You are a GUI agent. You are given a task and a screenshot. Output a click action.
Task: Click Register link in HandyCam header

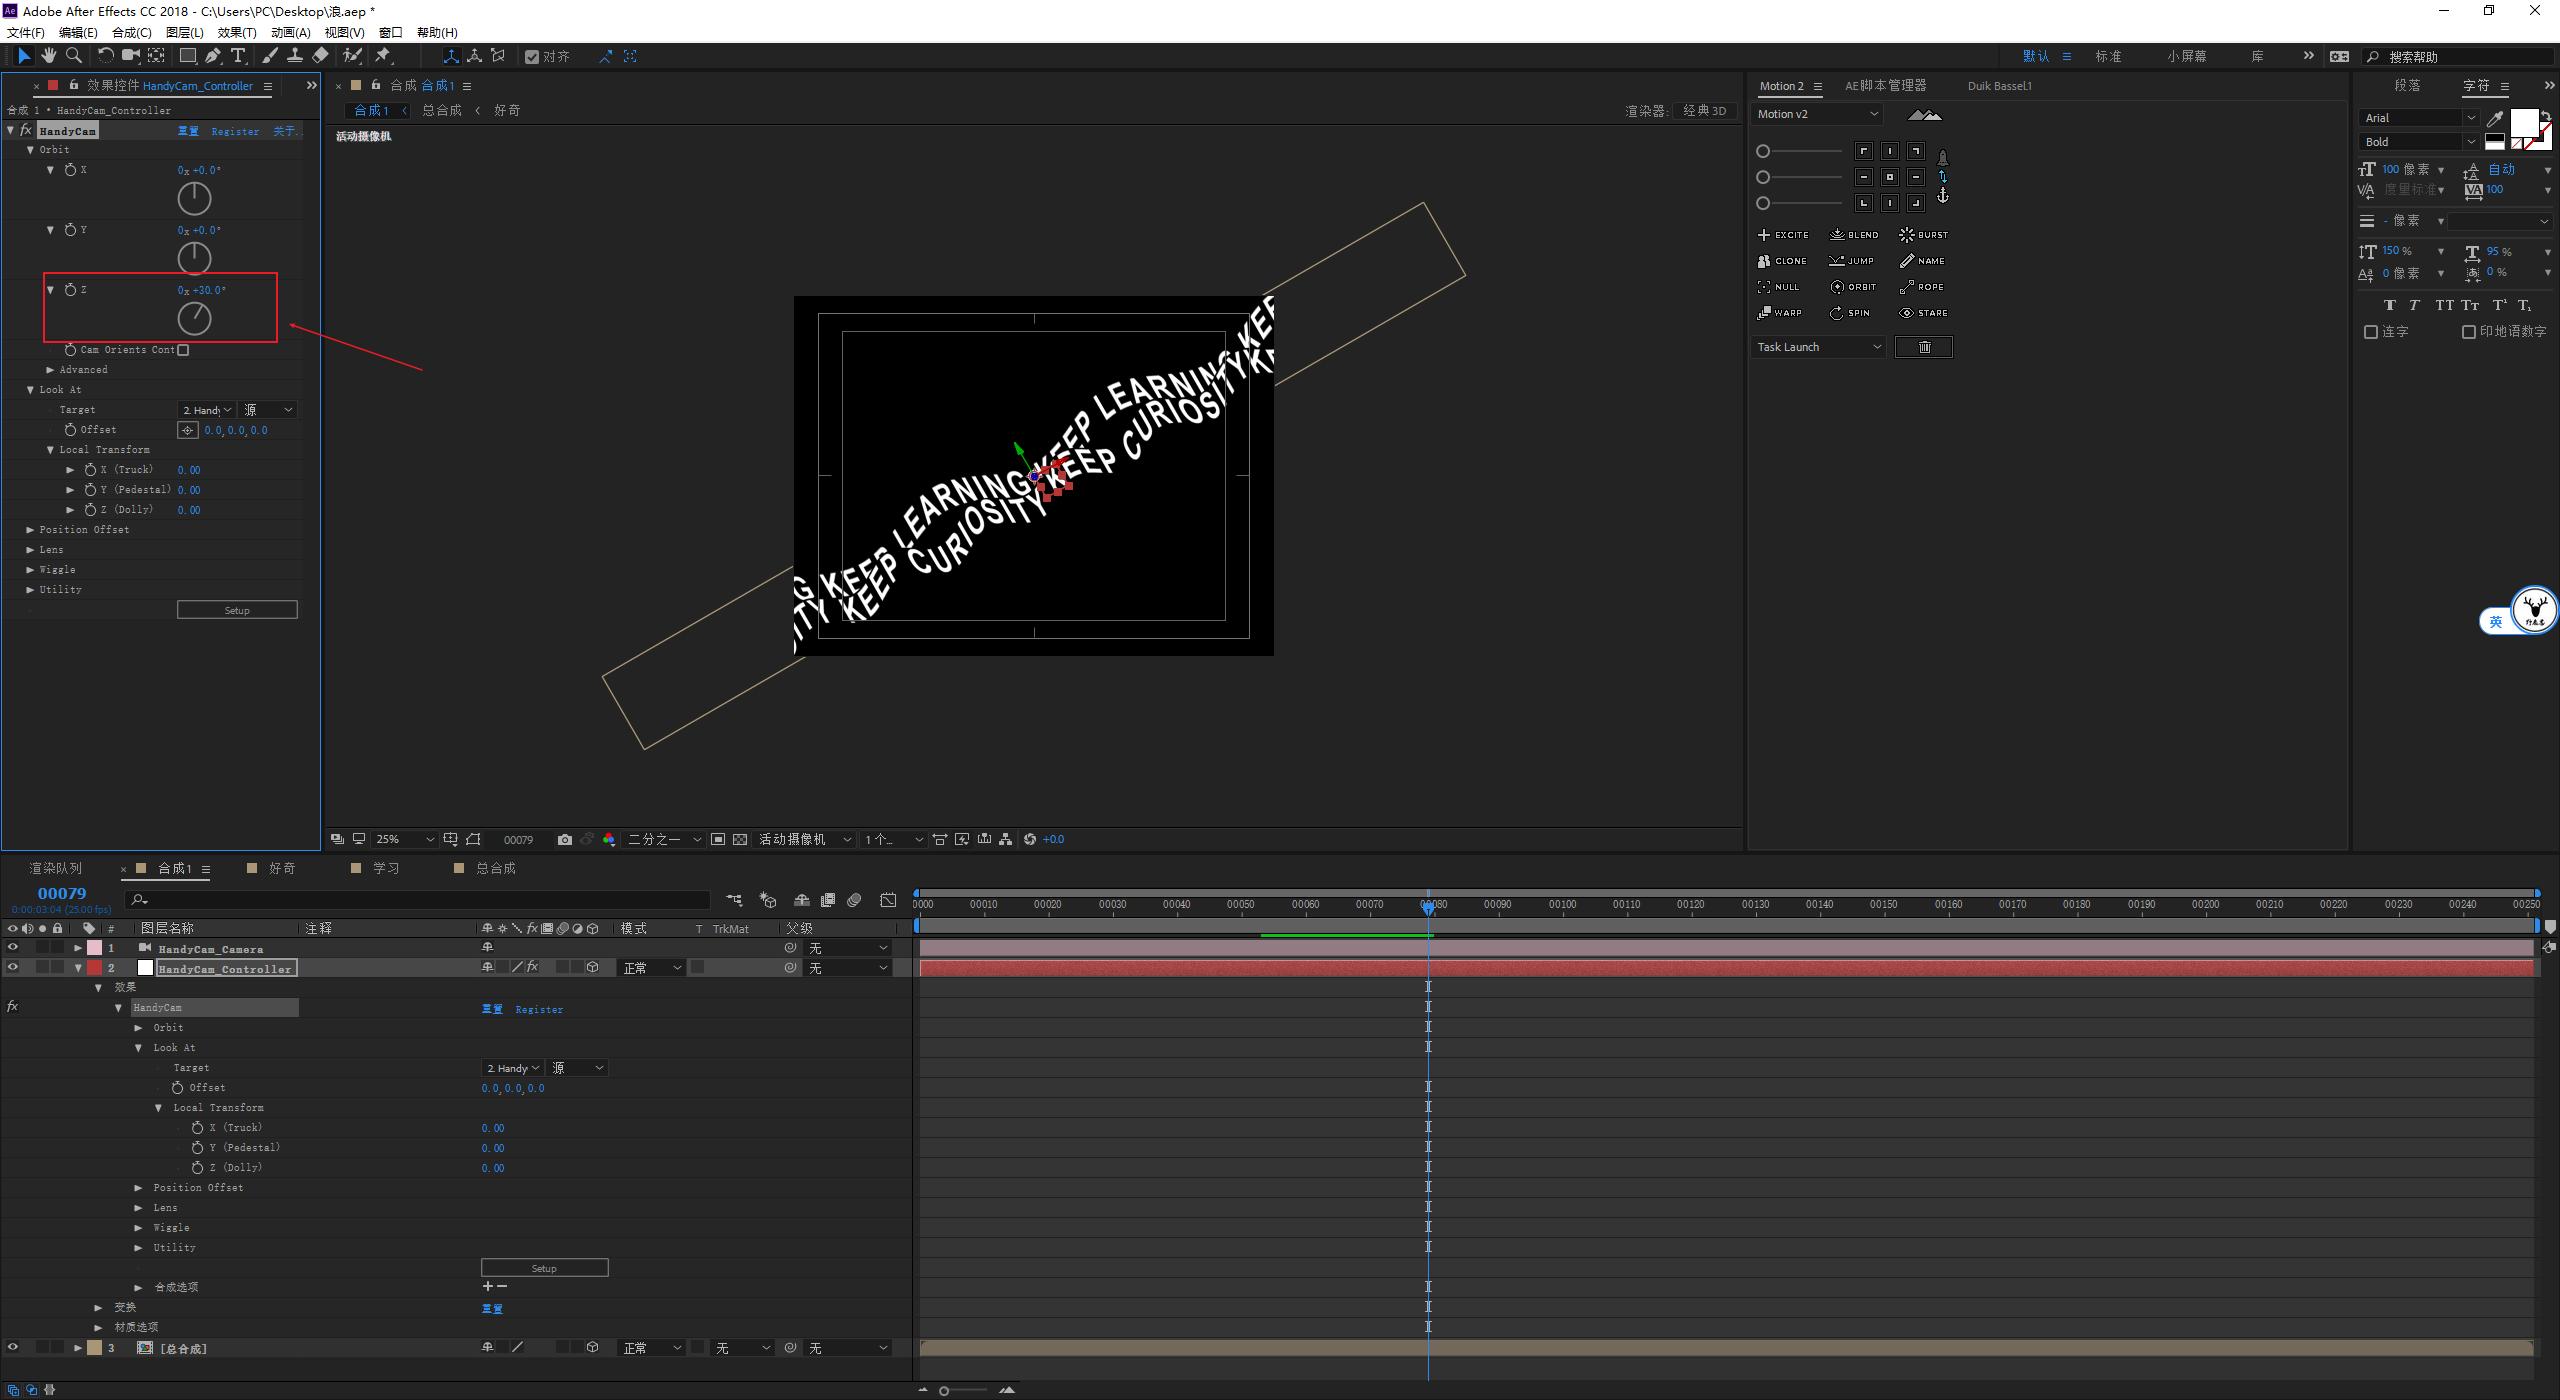pos(235,131)
